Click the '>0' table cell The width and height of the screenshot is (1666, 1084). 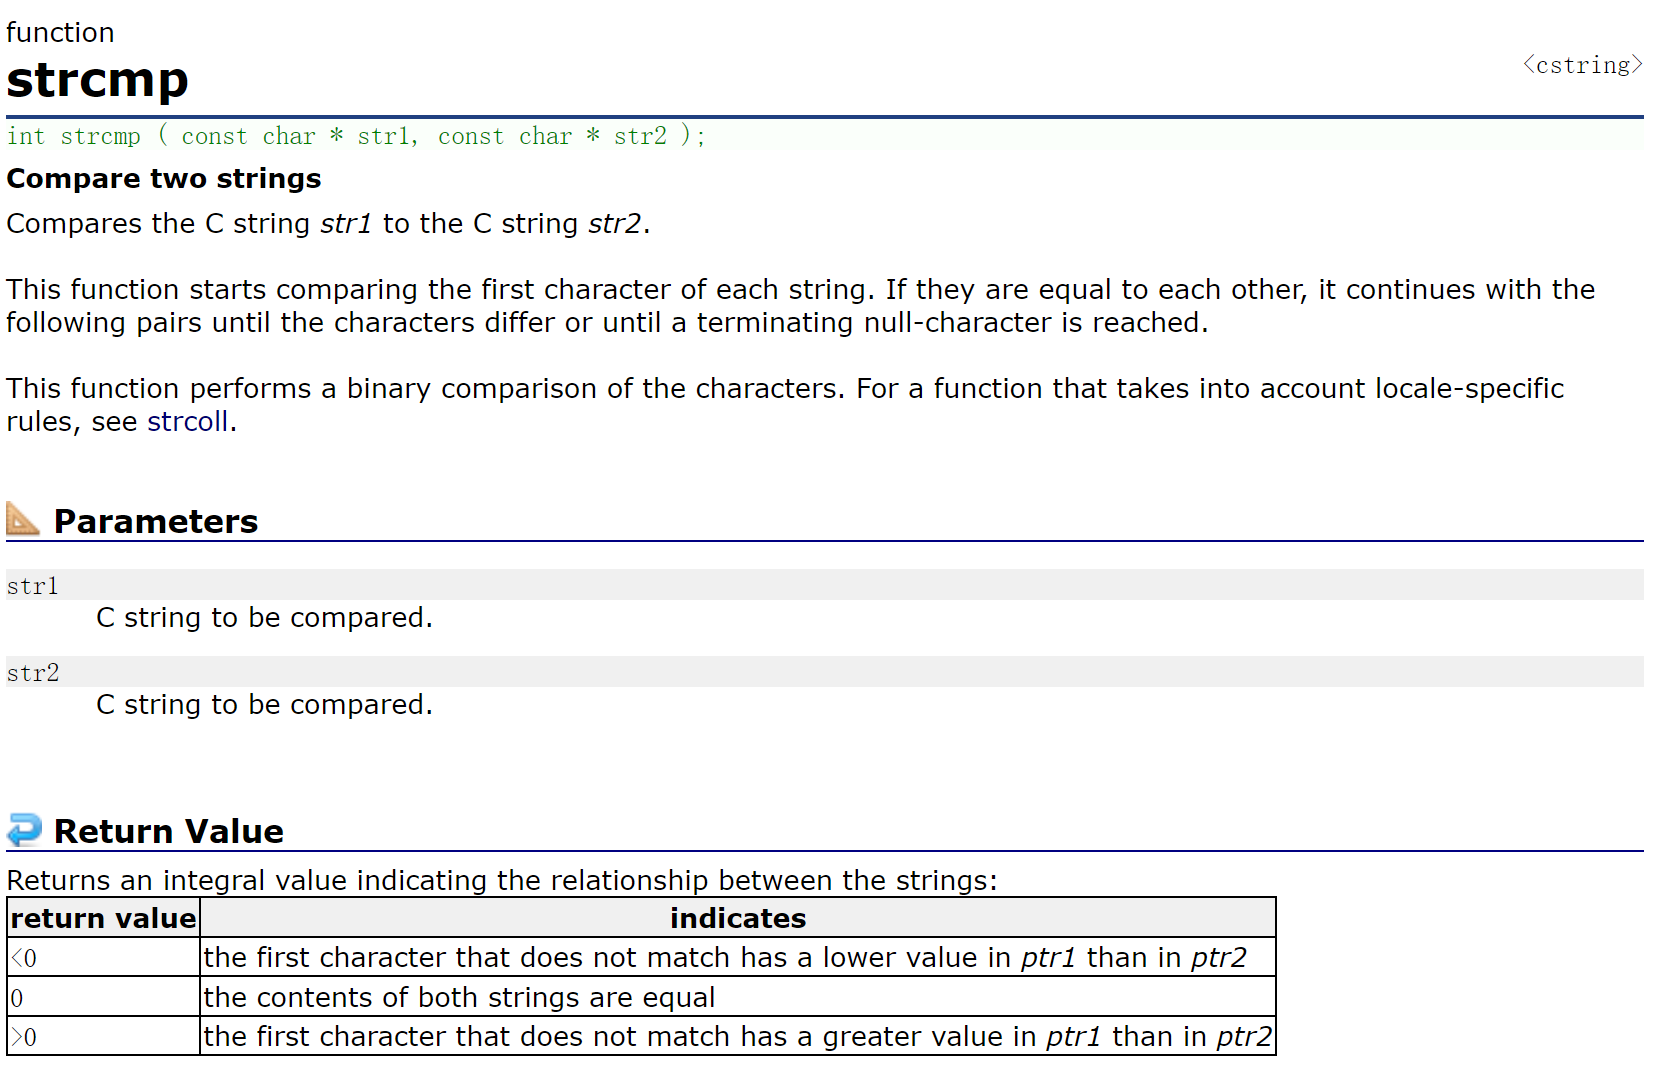pos(103,1036)
